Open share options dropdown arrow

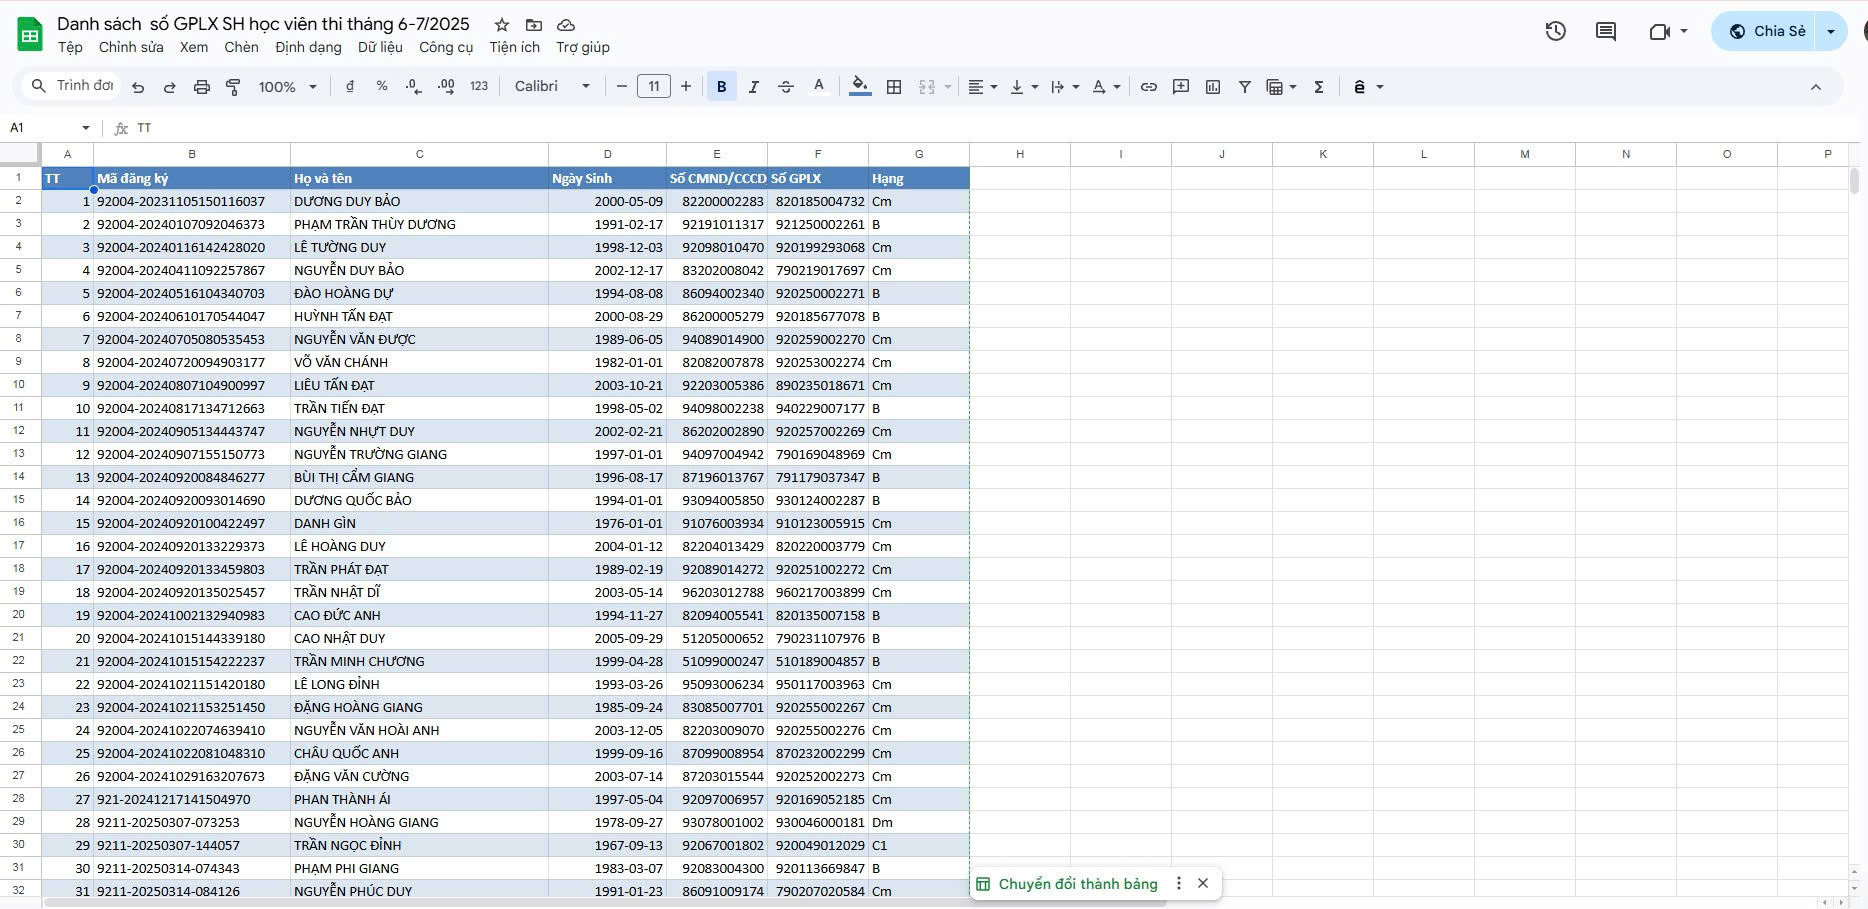1831,31
